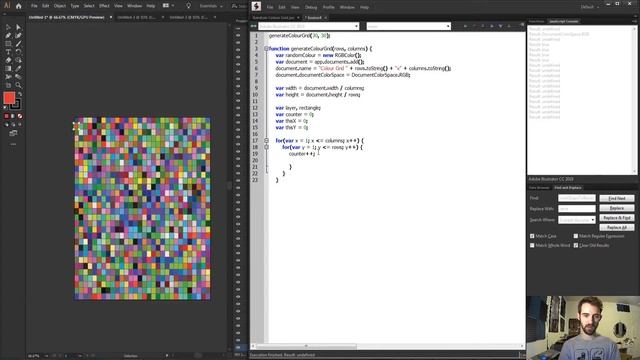Toggle the Match Whole Word checkbox

(532, 245)
